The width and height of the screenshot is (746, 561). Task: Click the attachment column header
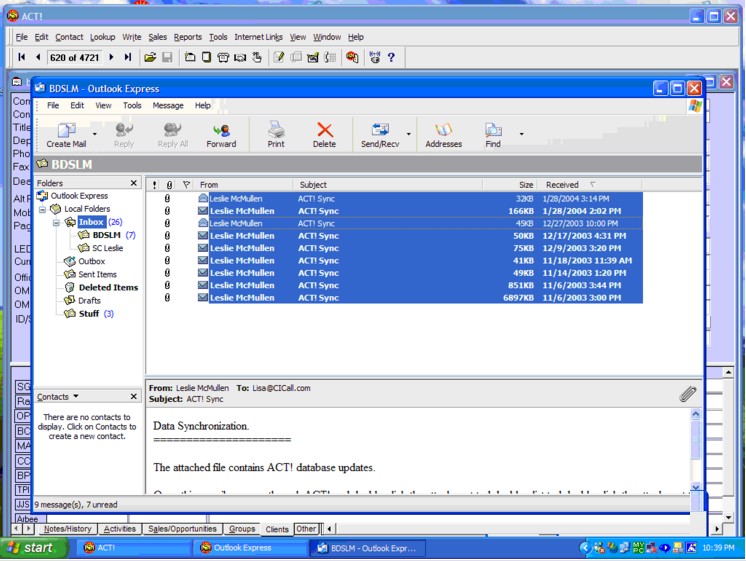pyautogui.click(x=169, y=185)
